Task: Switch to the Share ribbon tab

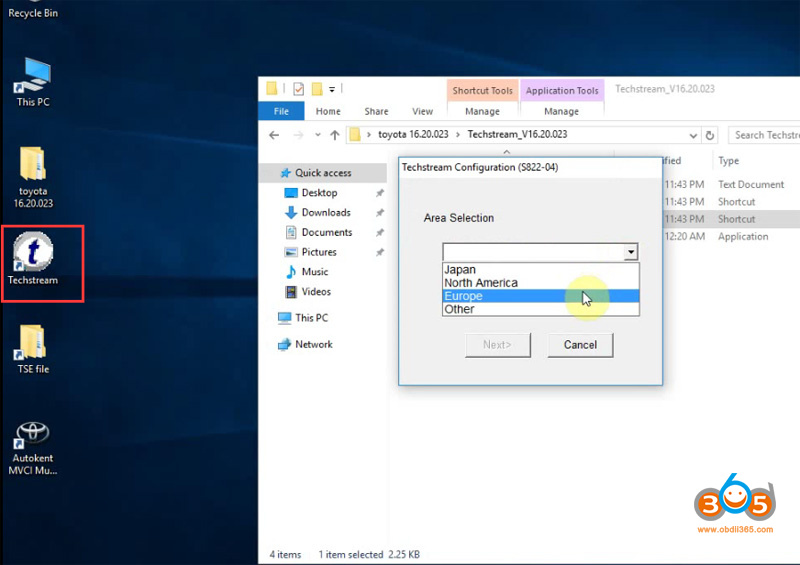Action: (376, 111)
